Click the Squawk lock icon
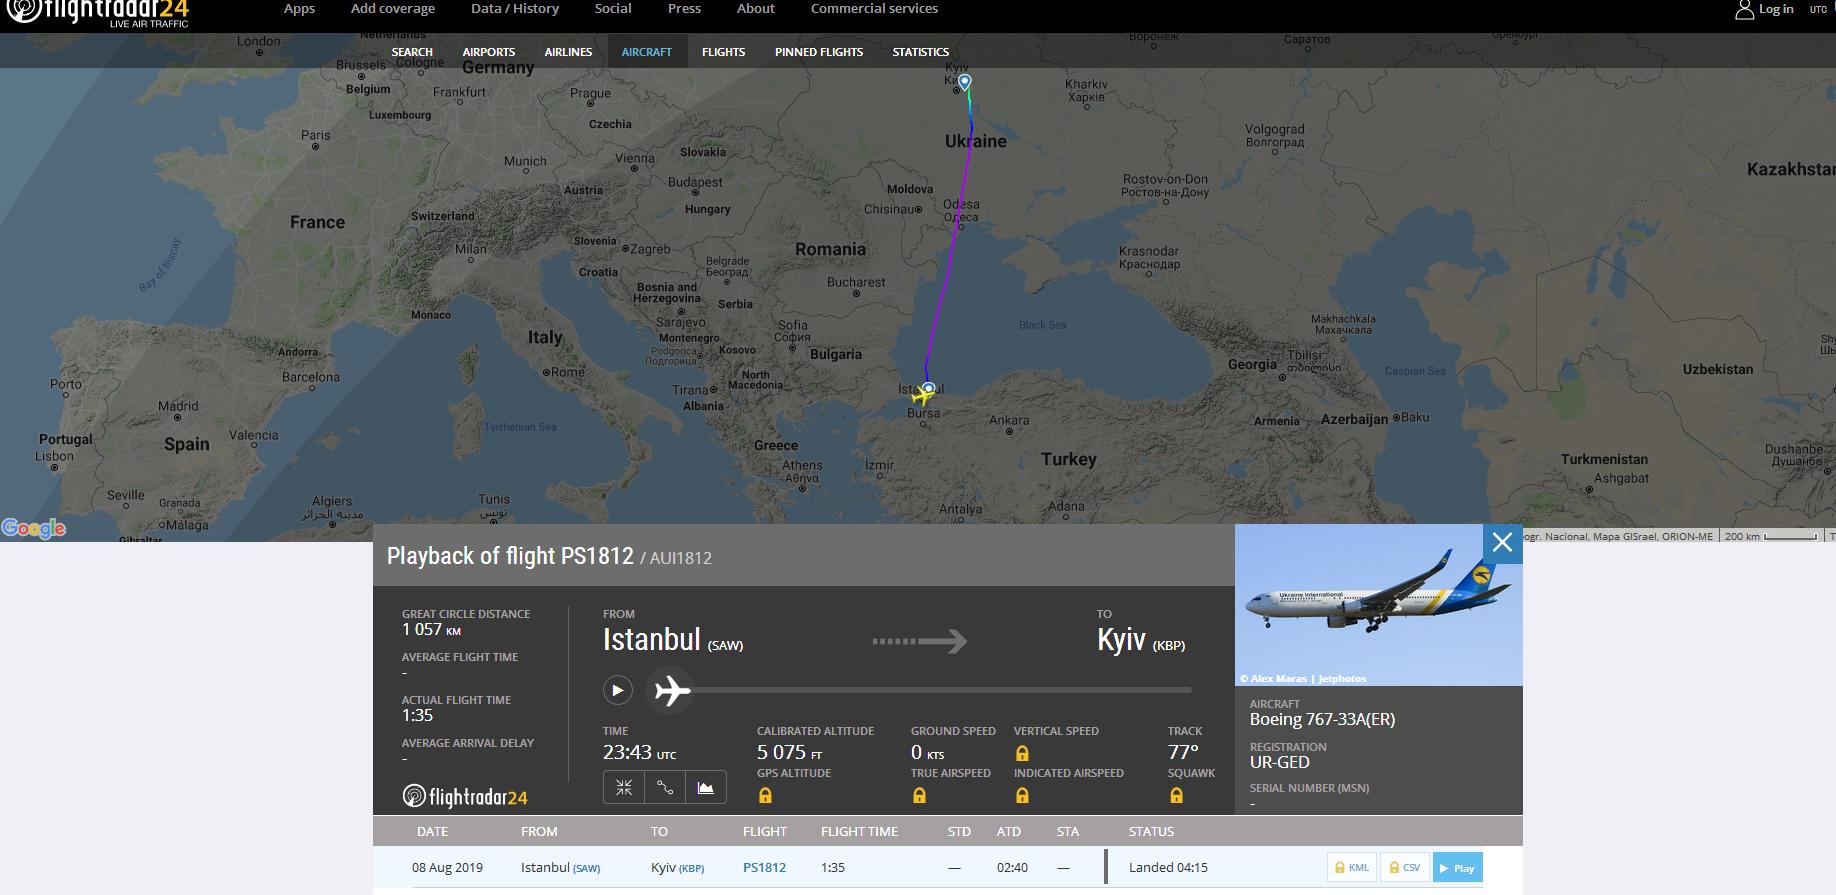 pos(1176,796)
